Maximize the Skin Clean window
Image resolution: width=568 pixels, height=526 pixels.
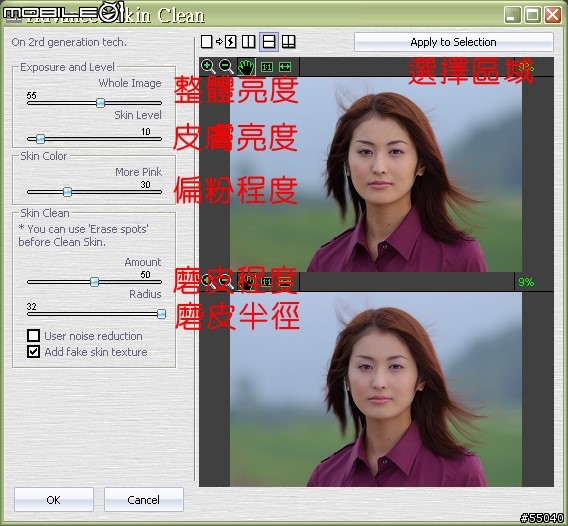click(x=532, y=15)
